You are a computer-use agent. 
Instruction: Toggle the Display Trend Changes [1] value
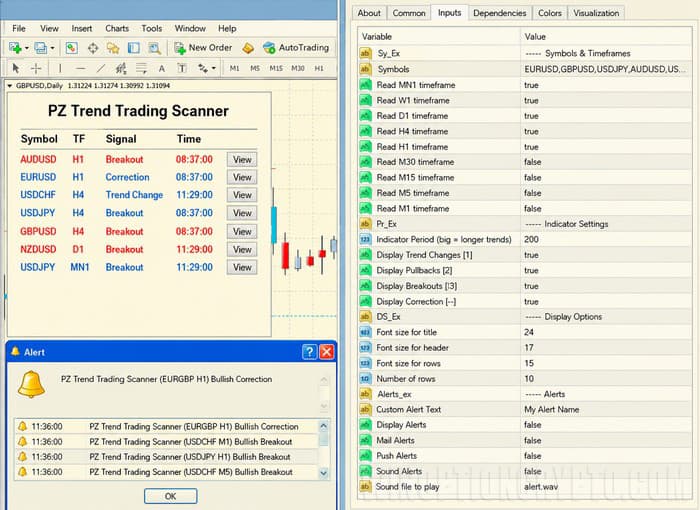tap(606, 255)
